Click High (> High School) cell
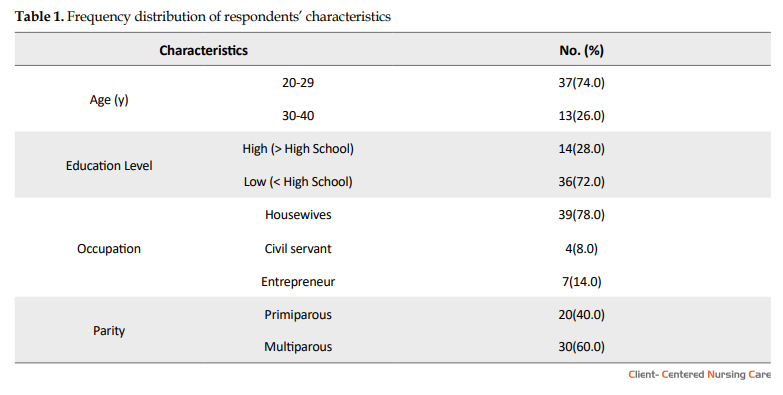 point(298,149)
